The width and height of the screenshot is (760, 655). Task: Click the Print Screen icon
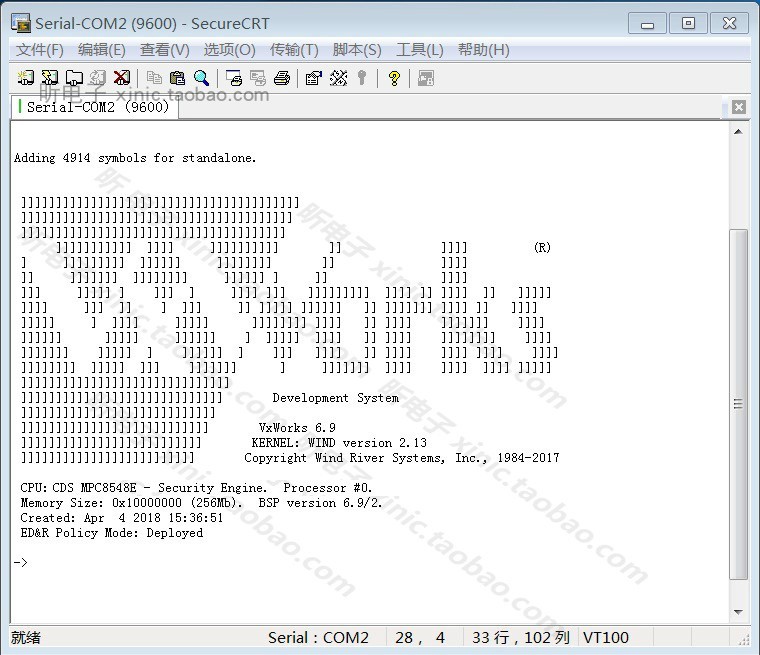tap(234, 78)
